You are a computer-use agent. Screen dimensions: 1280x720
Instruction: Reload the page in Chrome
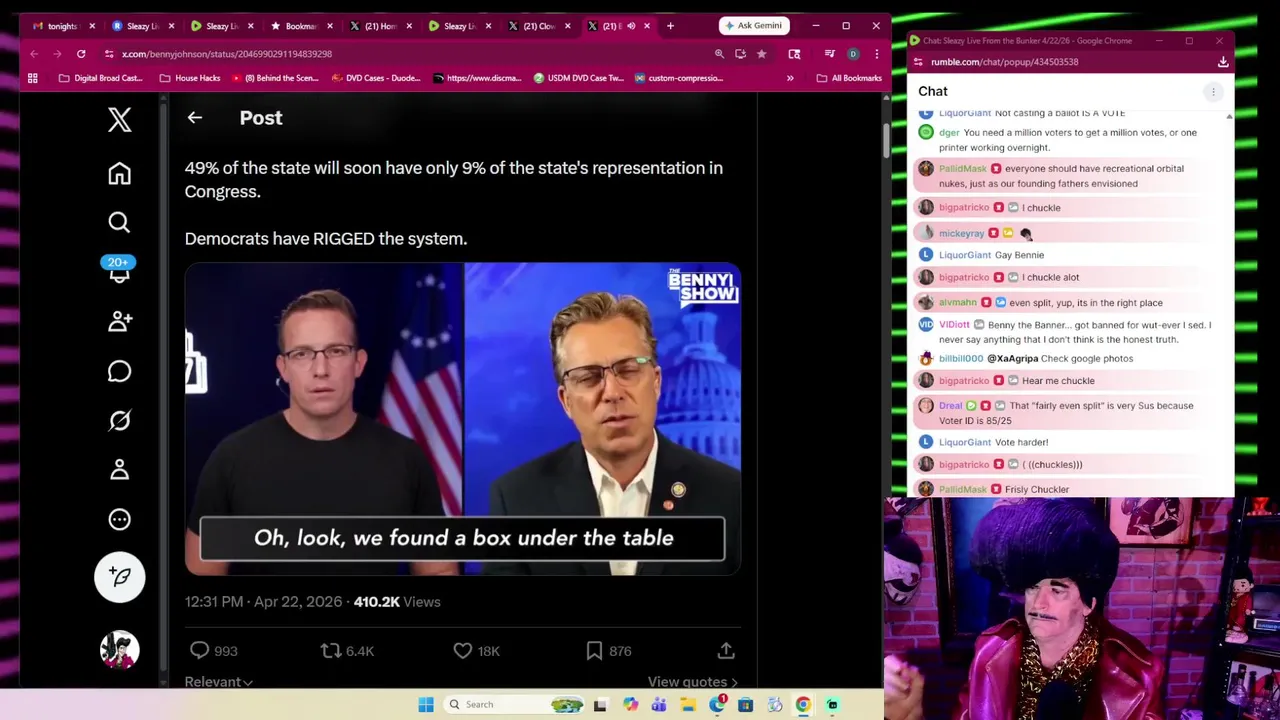81,54
